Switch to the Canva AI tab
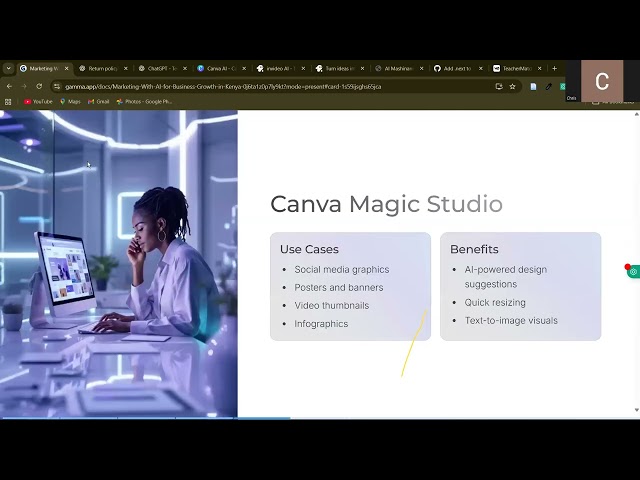This screenshot has height=480, width=640. (222, 69)
